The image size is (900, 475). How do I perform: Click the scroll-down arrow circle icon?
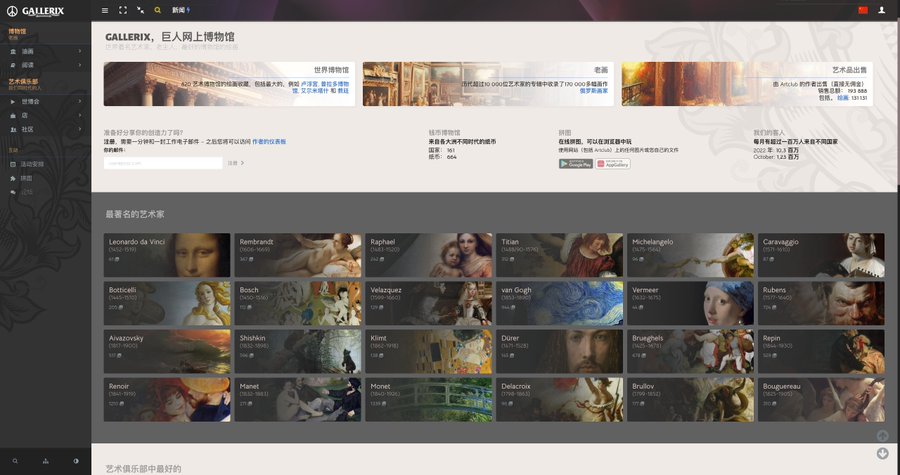point(882,454)
